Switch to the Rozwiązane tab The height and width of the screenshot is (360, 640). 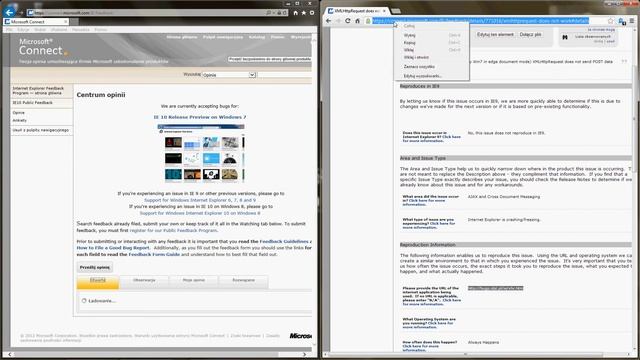tap(243, 281)
